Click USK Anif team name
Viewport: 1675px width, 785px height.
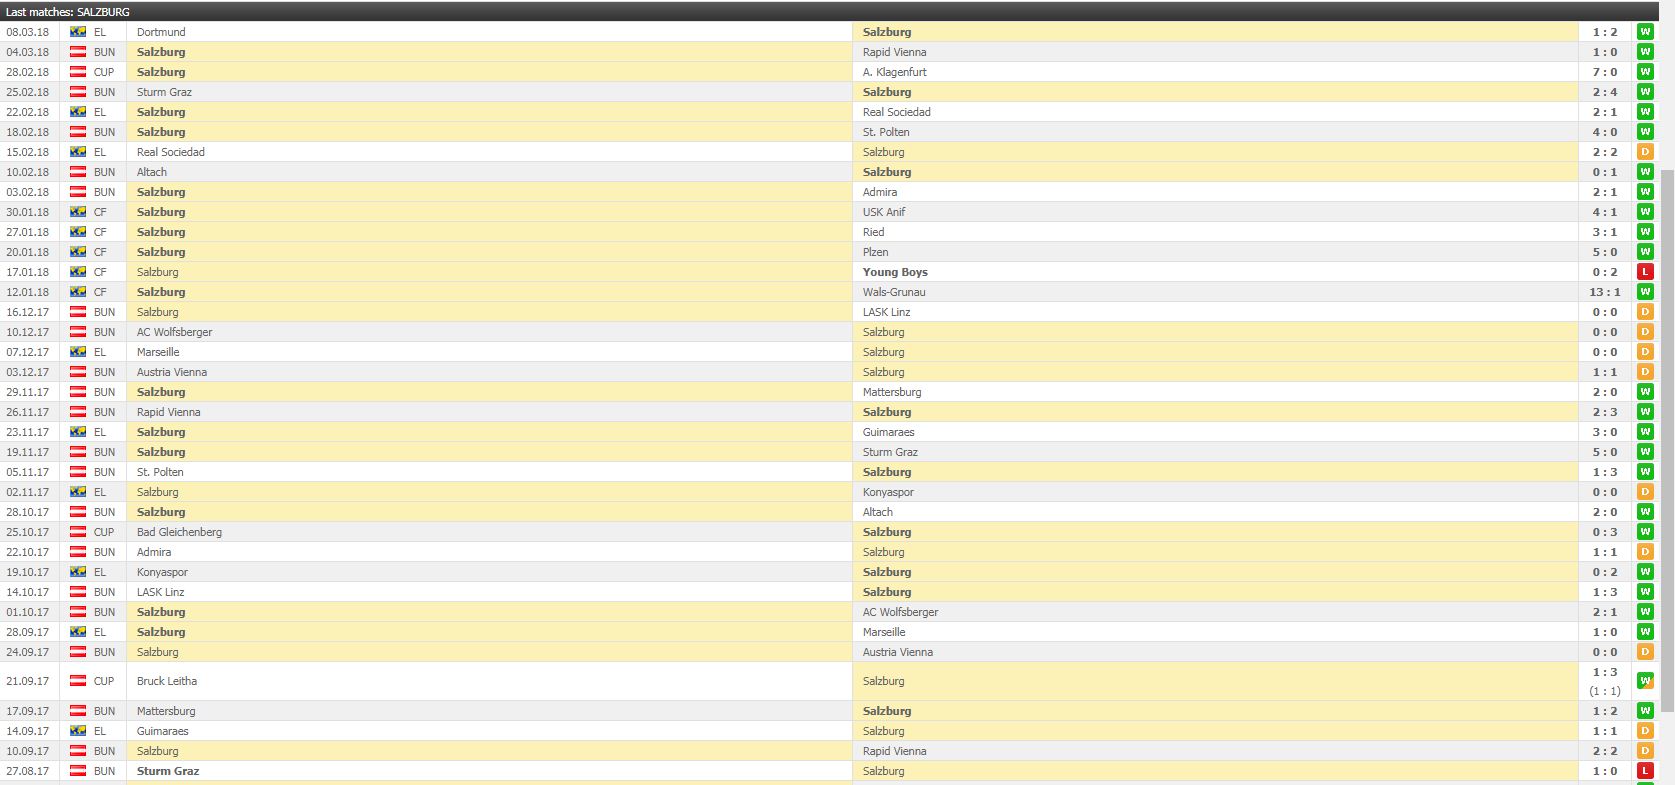tap(884, 212)
